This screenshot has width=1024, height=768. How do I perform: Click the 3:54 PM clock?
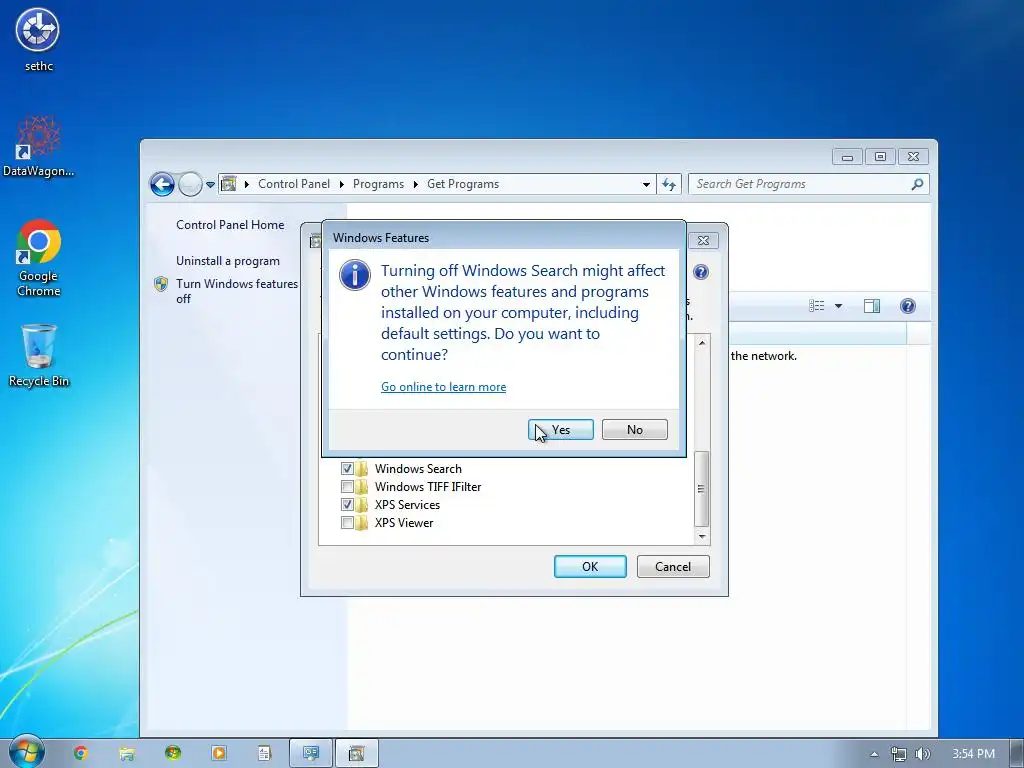tap(972, 754)
